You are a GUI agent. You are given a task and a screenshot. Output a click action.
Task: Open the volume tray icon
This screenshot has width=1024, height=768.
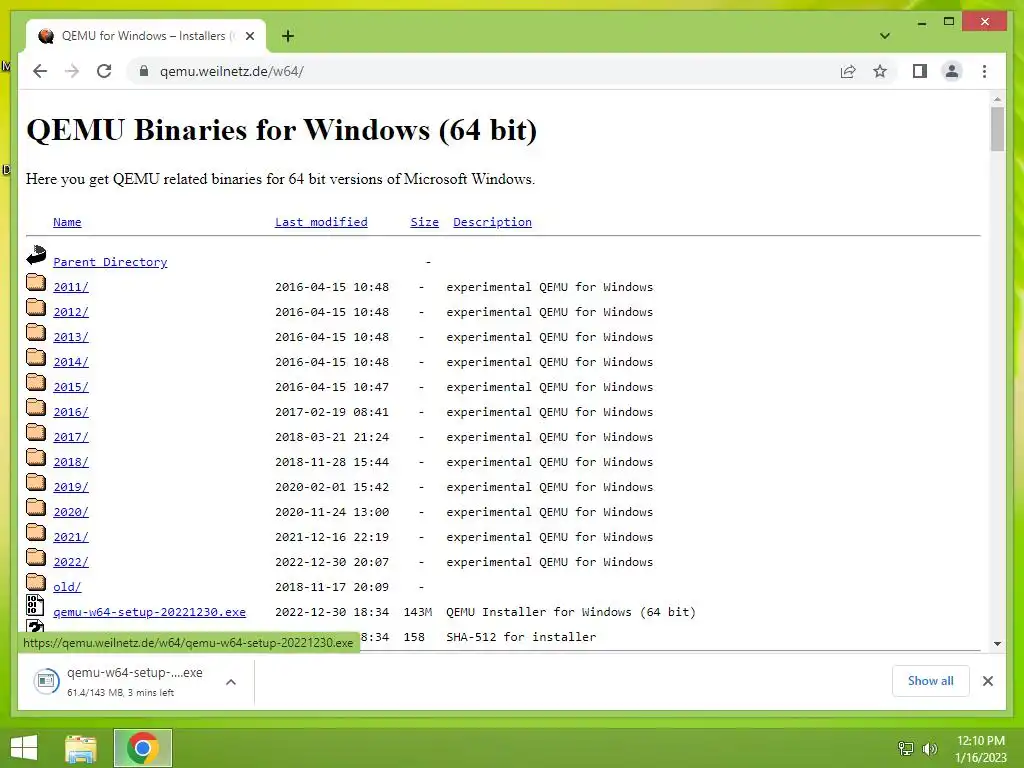[x=930, y=748]
